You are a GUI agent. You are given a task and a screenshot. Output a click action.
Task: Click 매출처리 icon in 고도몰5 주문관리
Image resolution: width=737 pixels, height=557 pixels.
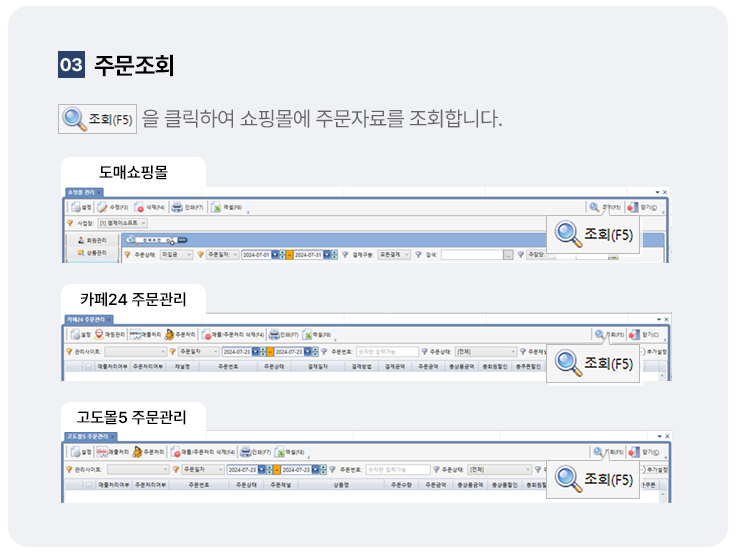pyautogui.click(x=102, y=452)
